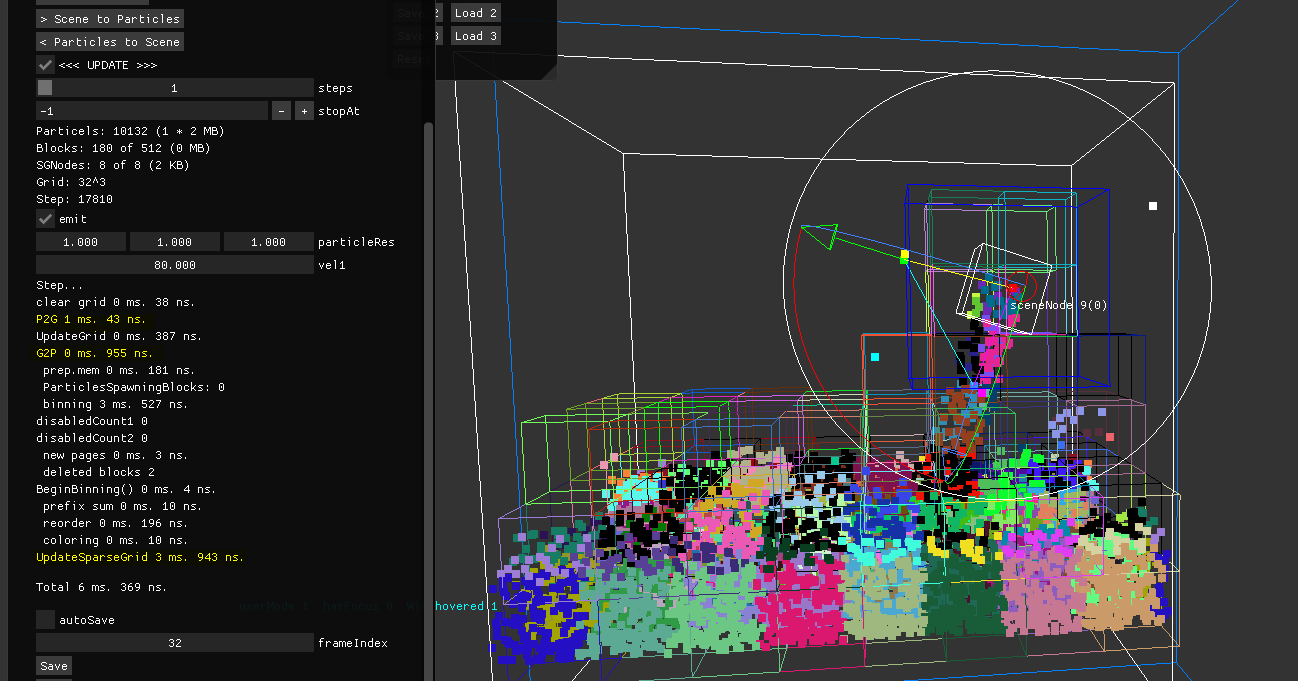Click the steps slider
1298x691 pixels.
174,88
